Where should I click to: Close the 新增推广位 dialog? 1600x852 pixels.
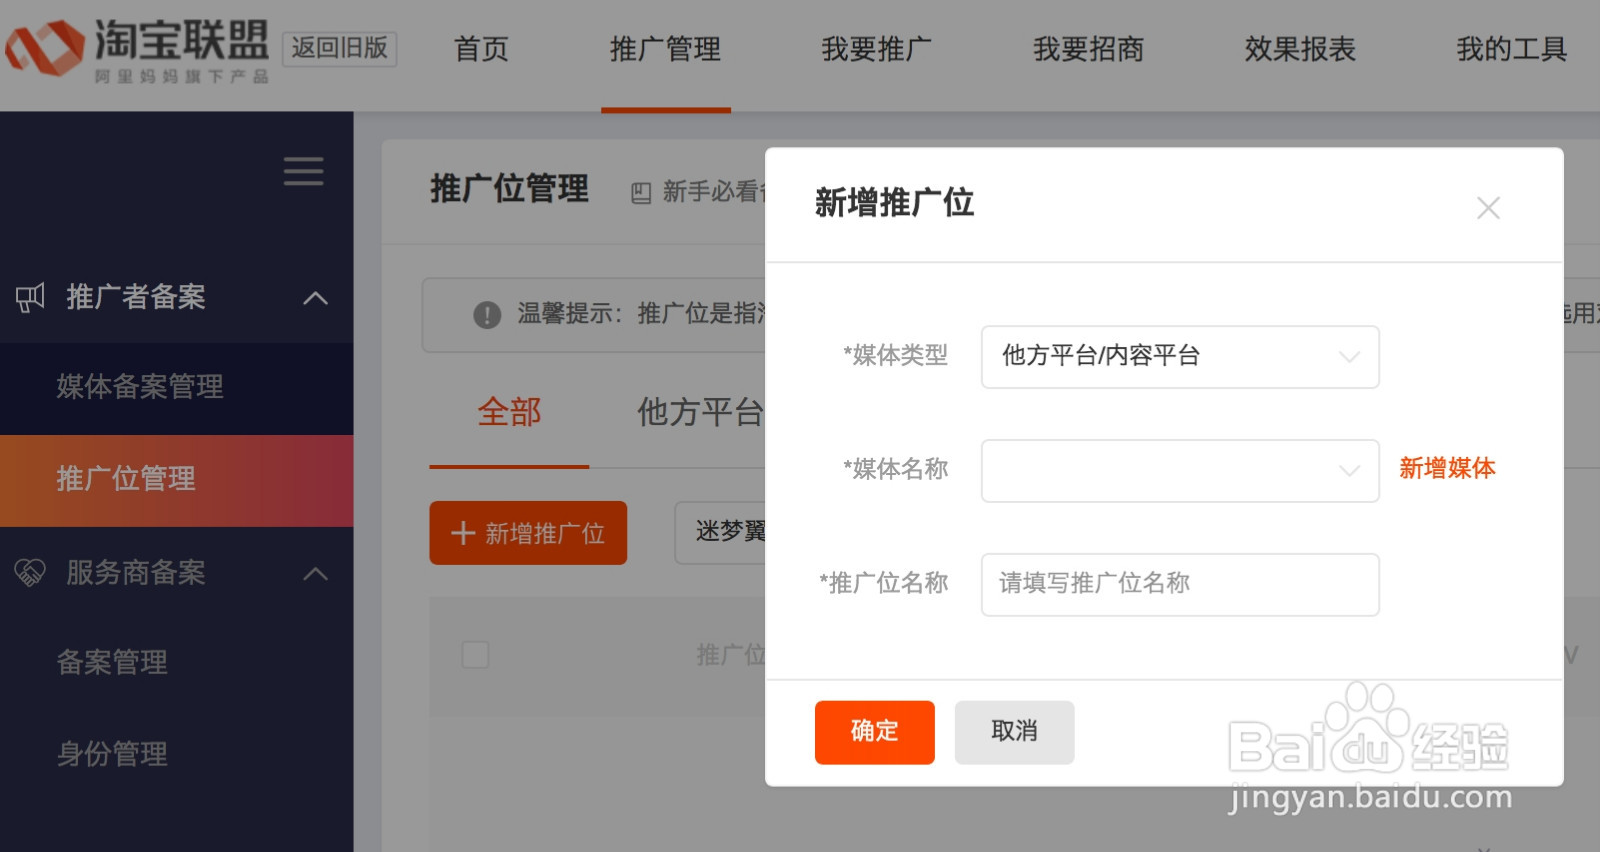[x=1488, y=208]
